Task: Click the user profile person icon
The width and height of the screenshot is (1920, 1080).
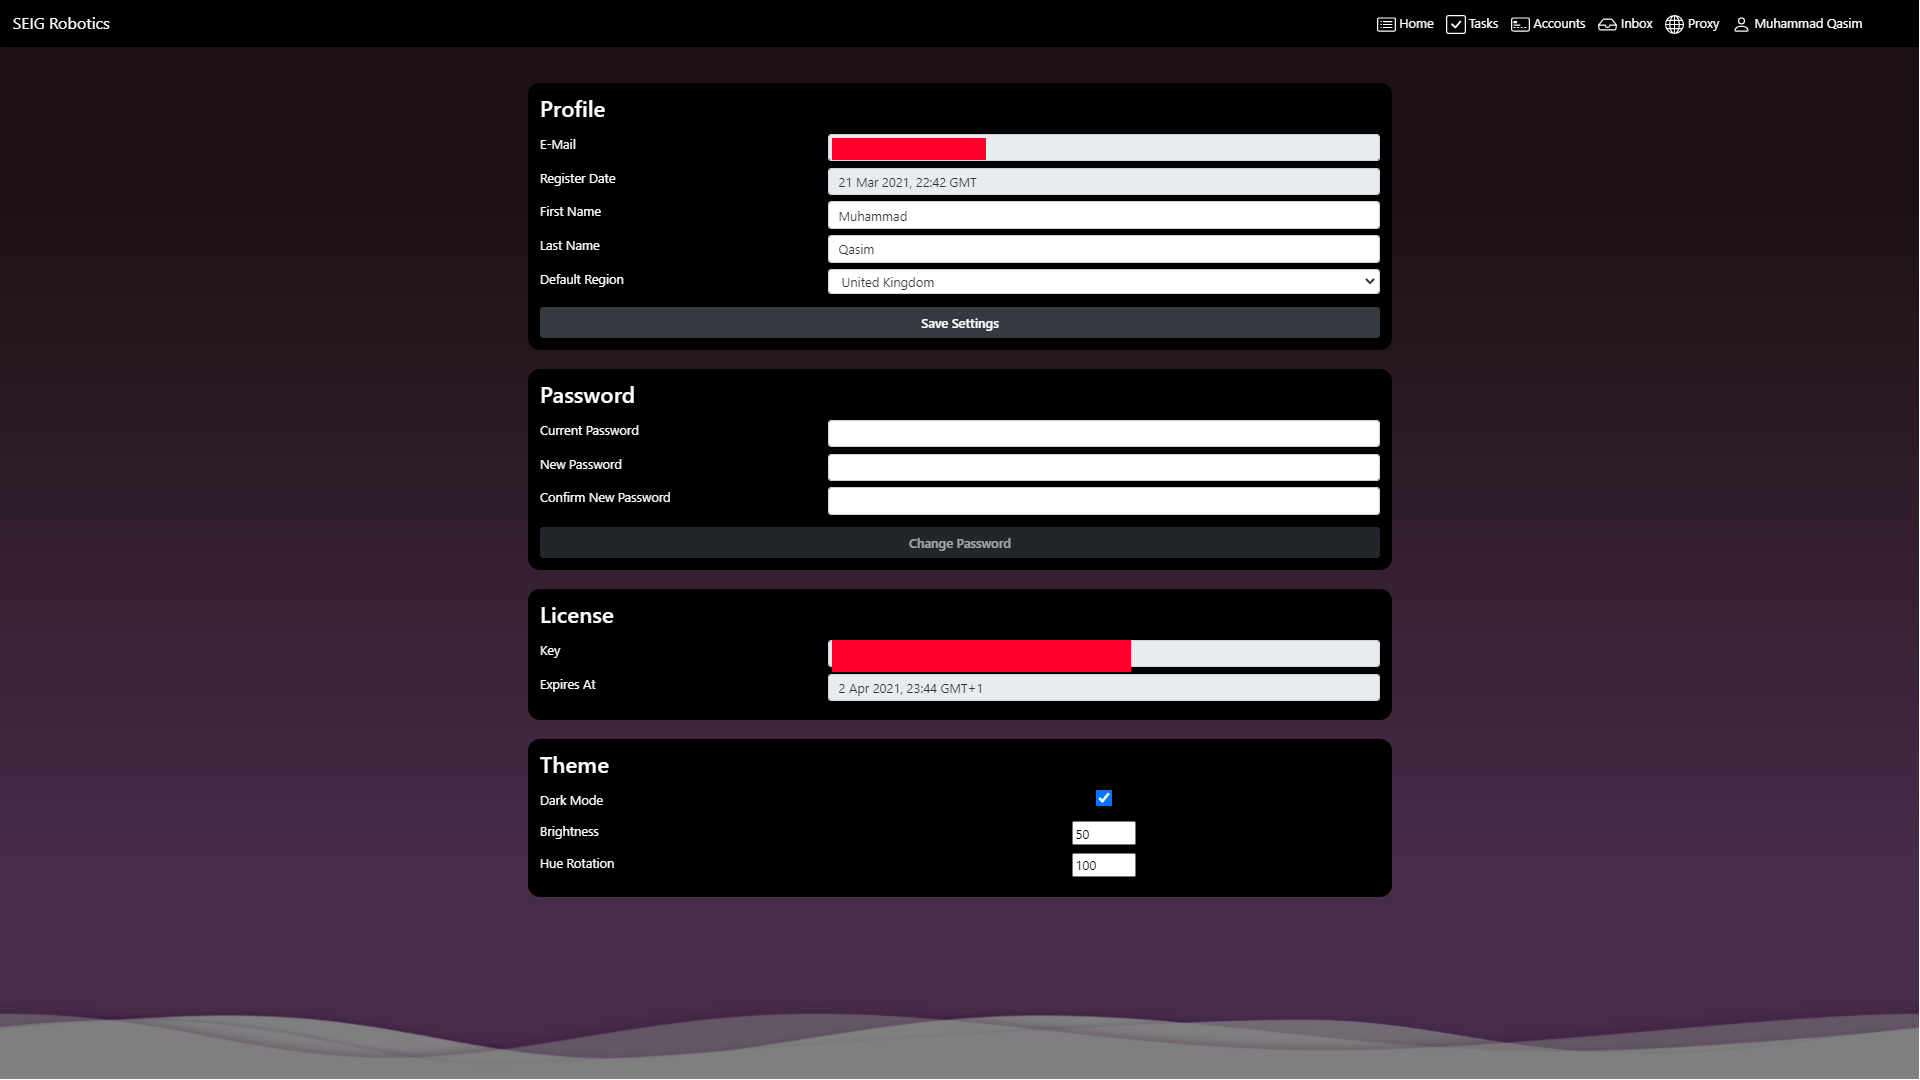Action: click(x=1741, y=24)
